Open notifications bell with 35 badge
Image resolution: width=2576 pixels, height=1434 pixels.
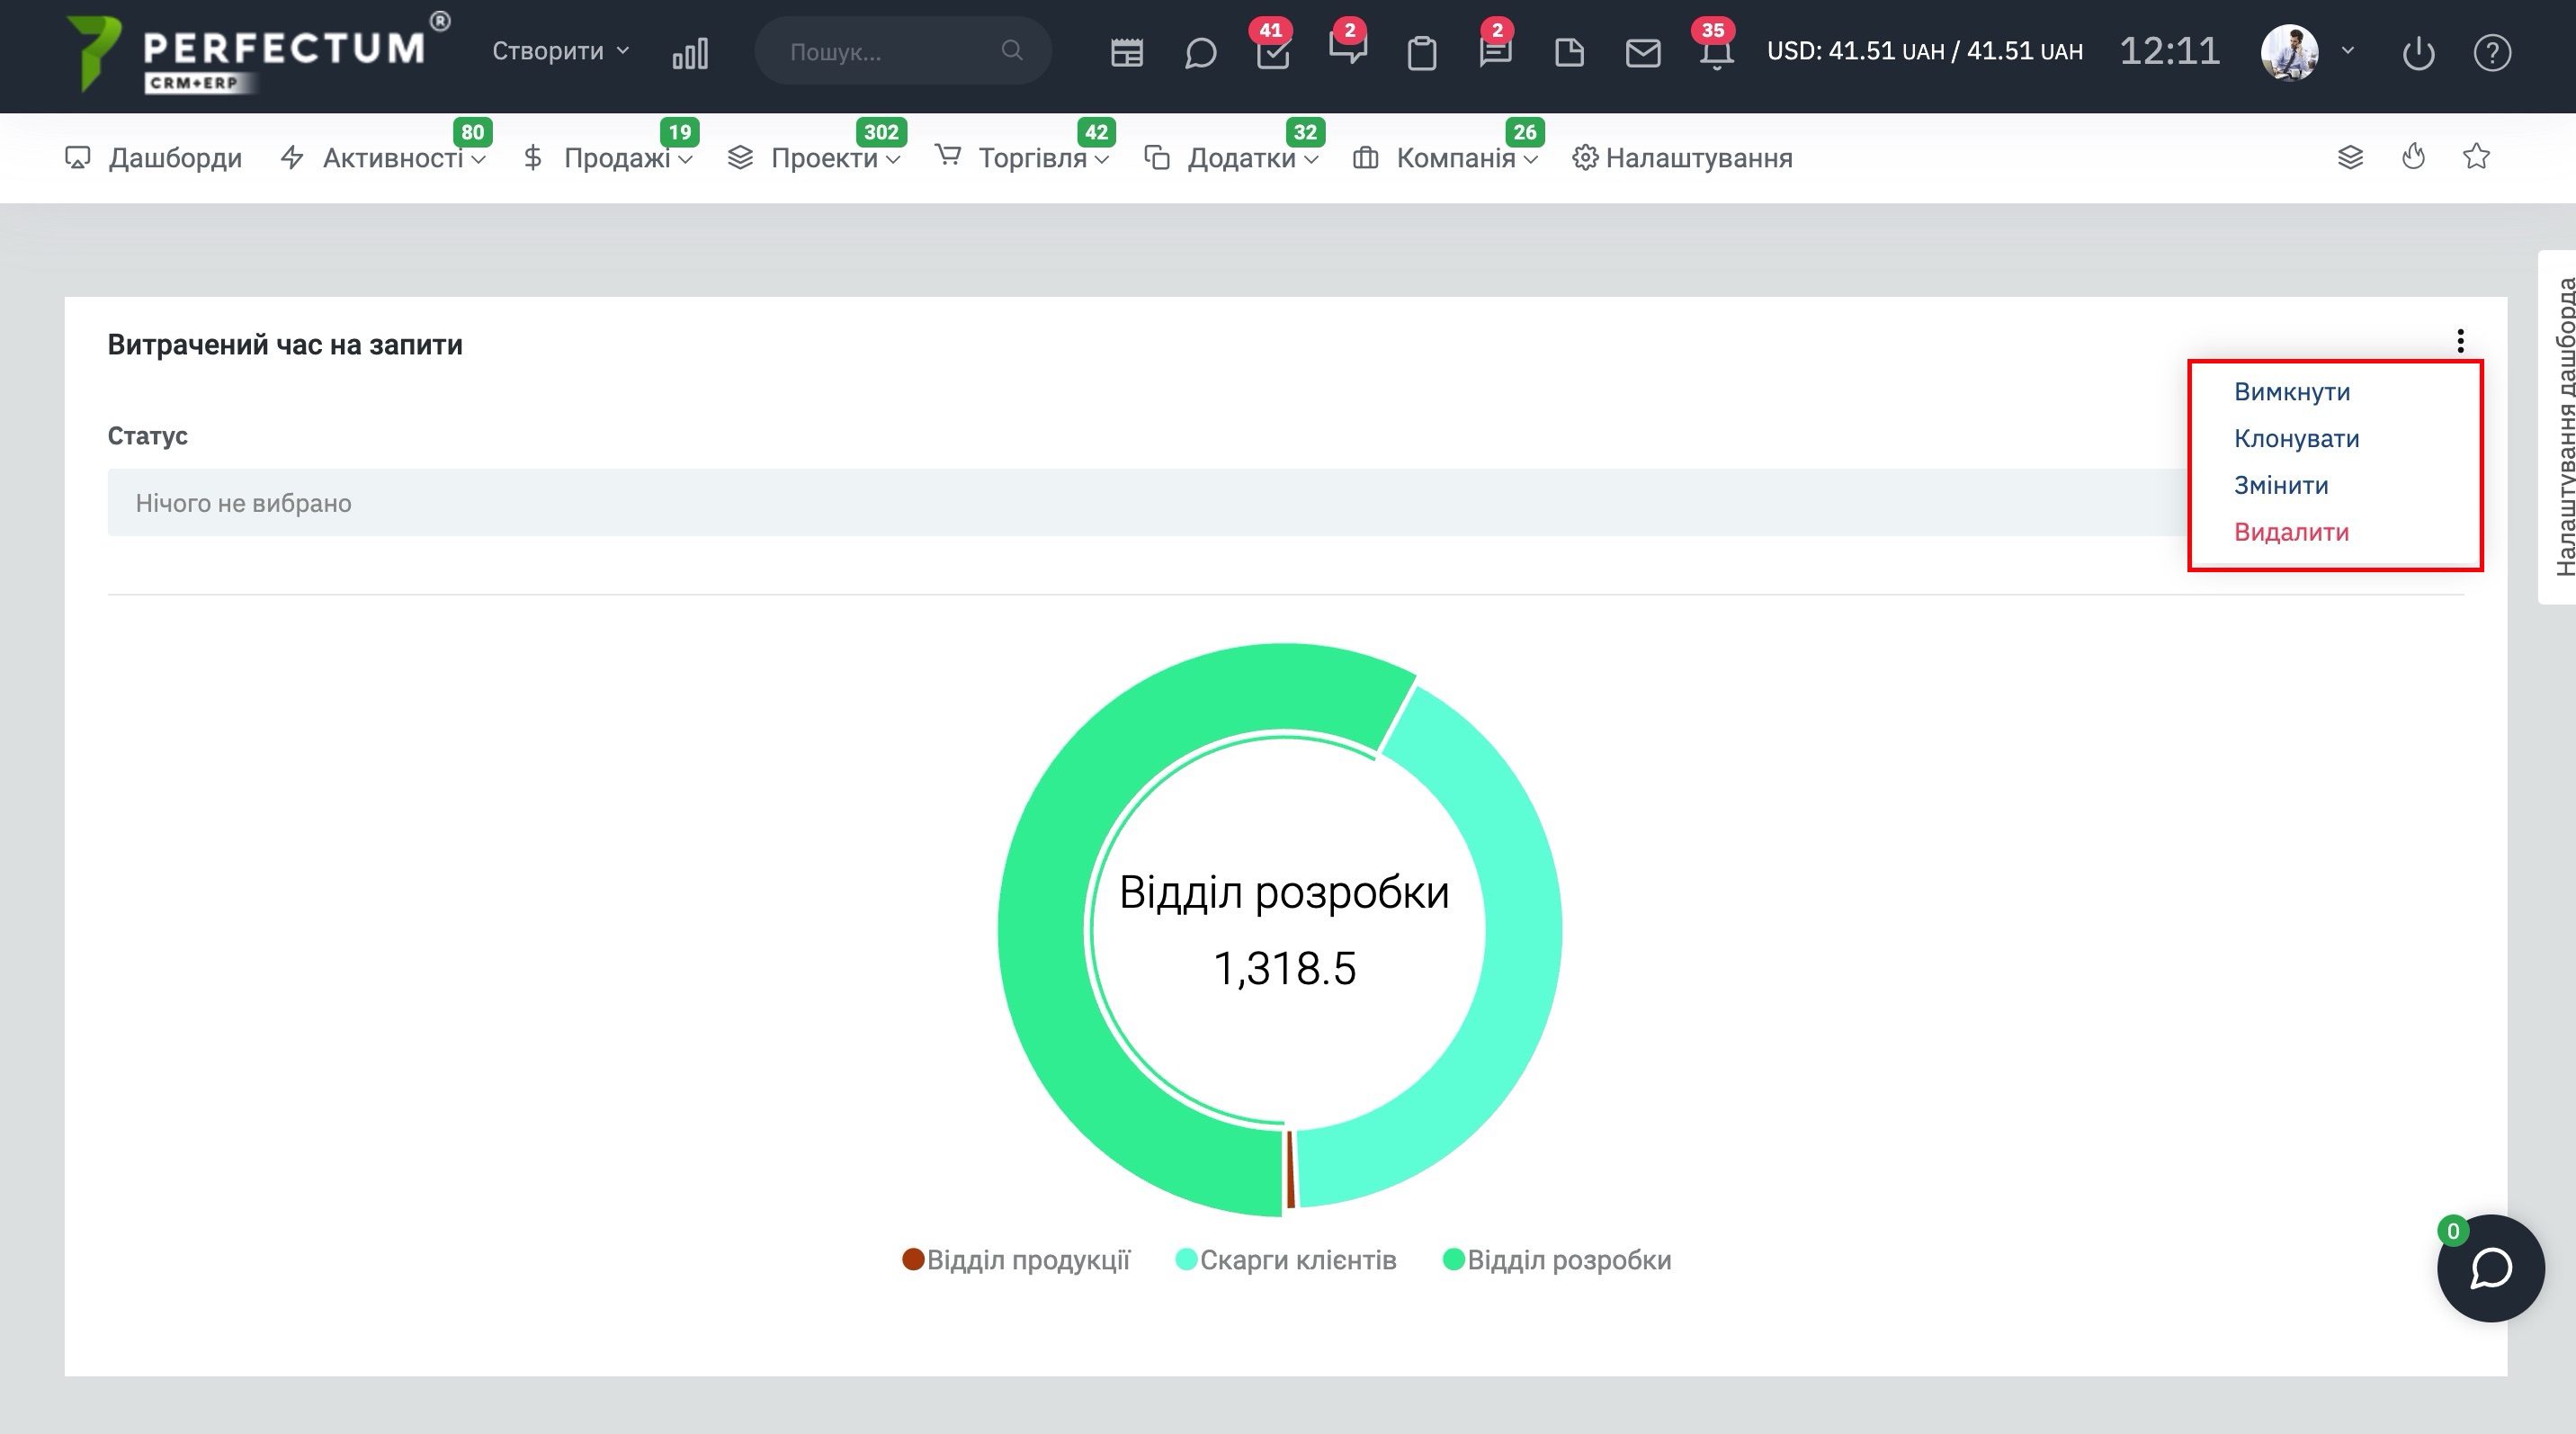pos(1716,52)
